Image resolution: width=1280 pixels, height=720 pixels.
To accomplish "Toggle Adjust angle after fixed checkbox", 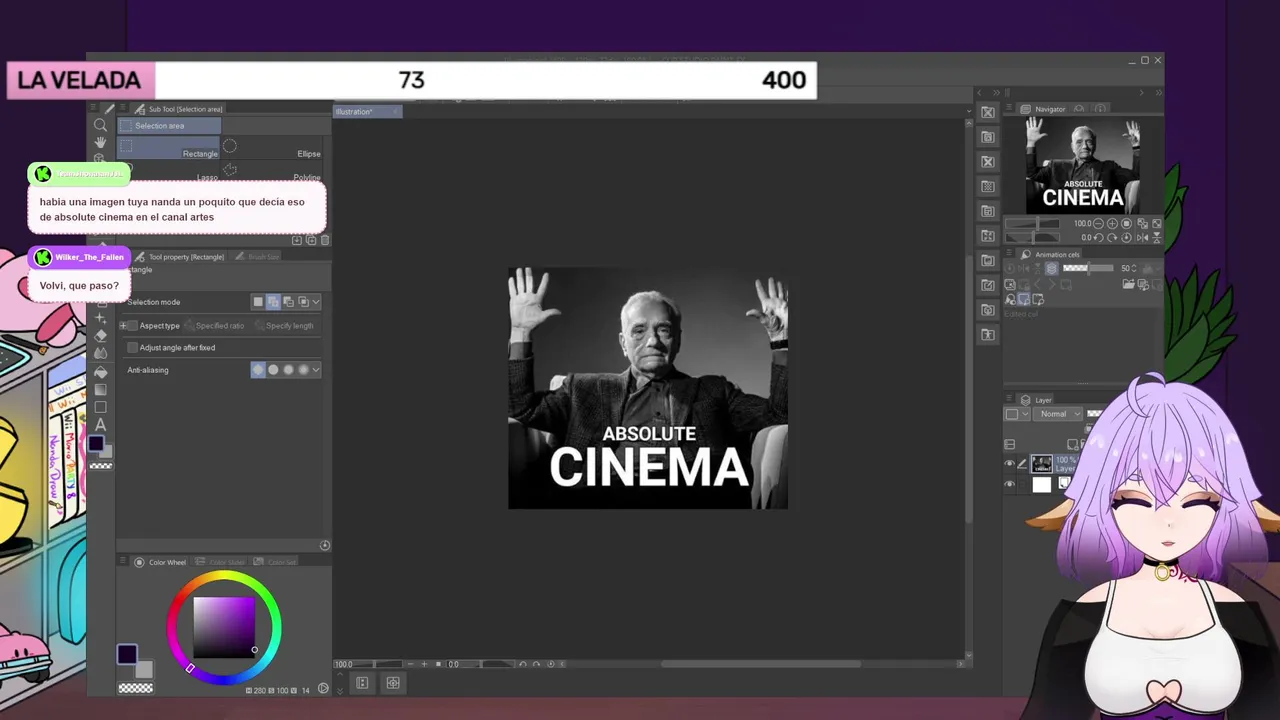I will [132, 348].
